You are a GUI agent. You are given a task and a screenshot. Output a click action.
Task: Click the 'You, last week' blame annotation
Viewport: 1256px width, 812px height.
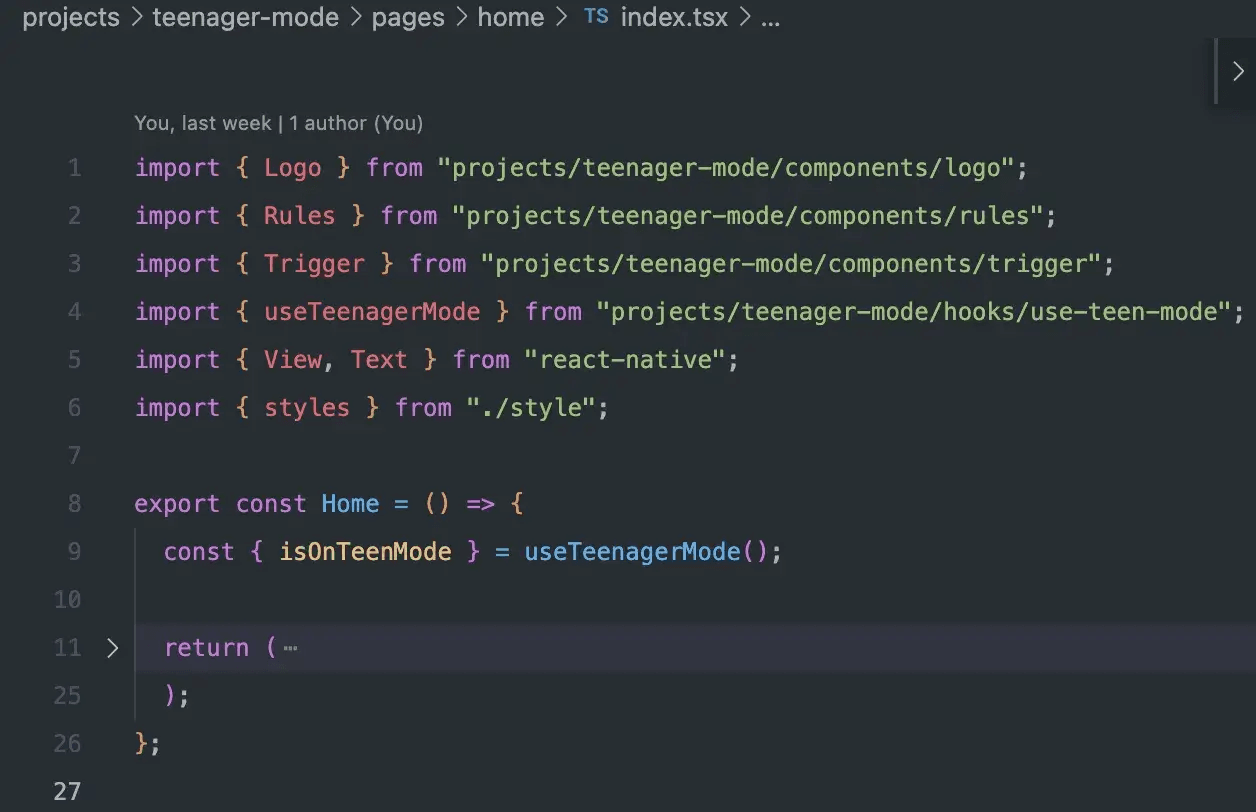[202, 123]
